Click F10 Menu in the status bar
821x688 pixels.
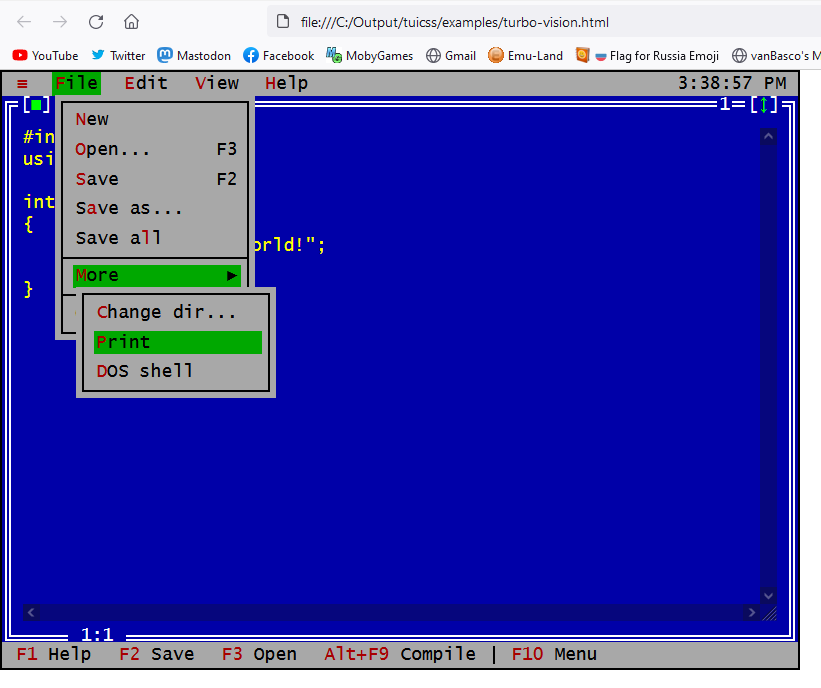554,654
